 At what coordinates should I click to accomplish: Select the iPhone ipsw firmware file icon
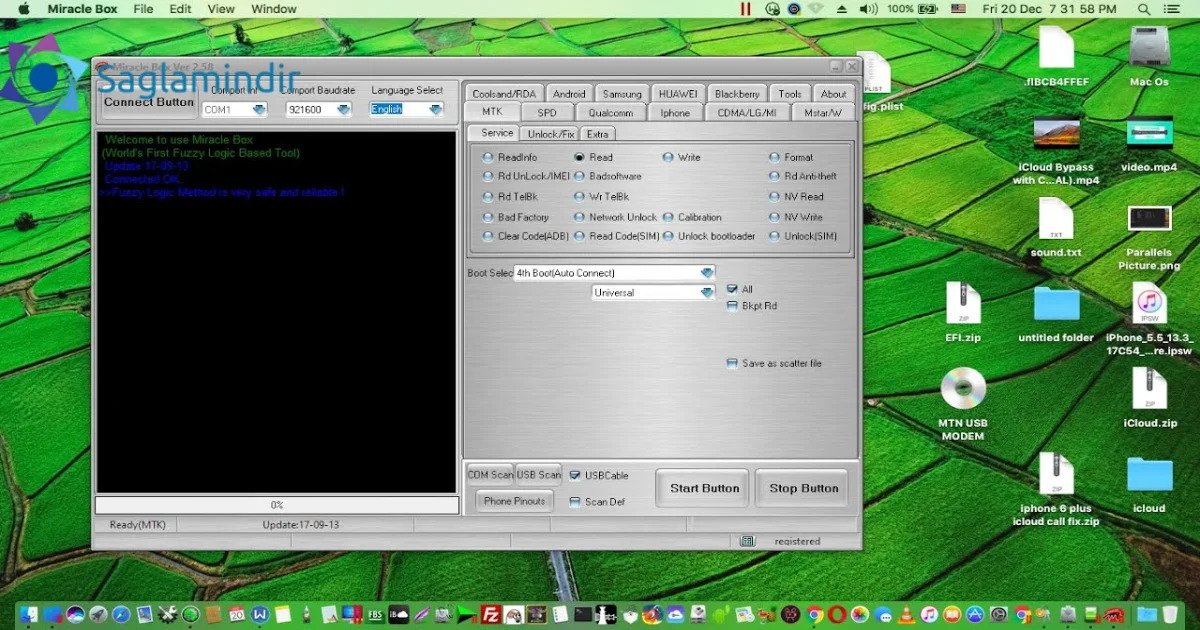(x=1149, y=304)
